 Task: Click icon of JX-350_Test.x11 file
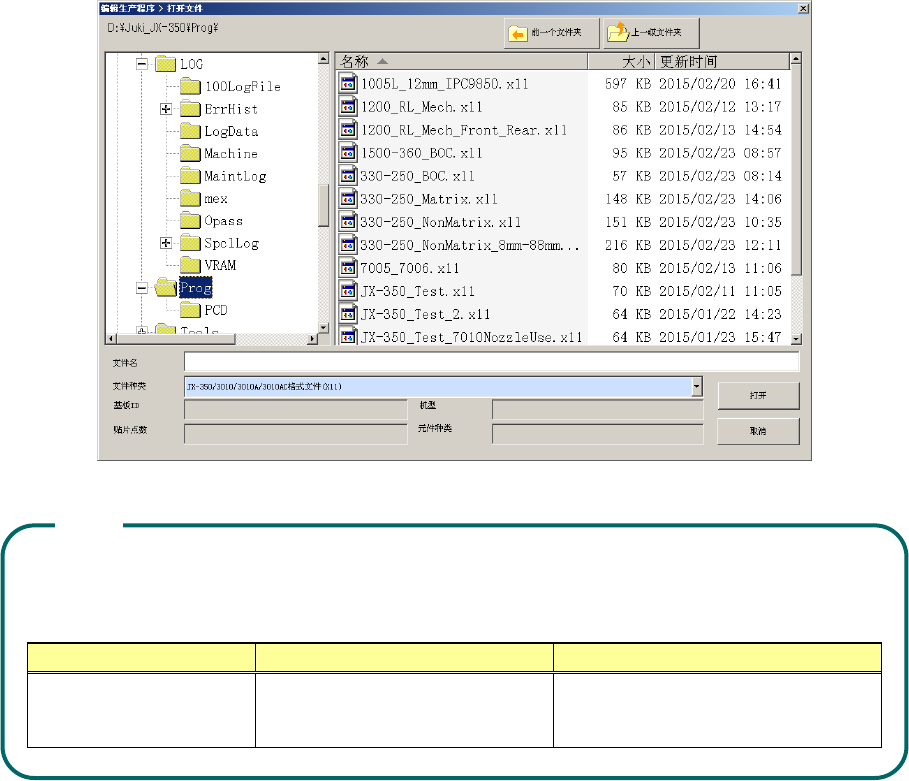[x=348, y=291]
